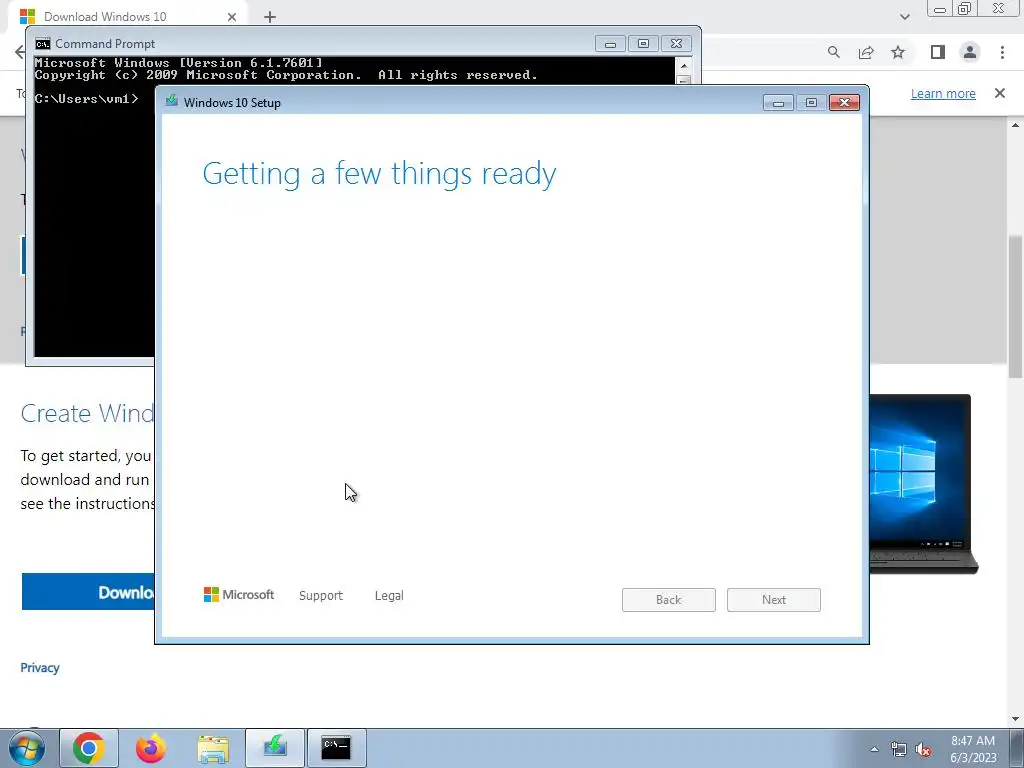Open the Windows Start menu

[x=27, y=748]
